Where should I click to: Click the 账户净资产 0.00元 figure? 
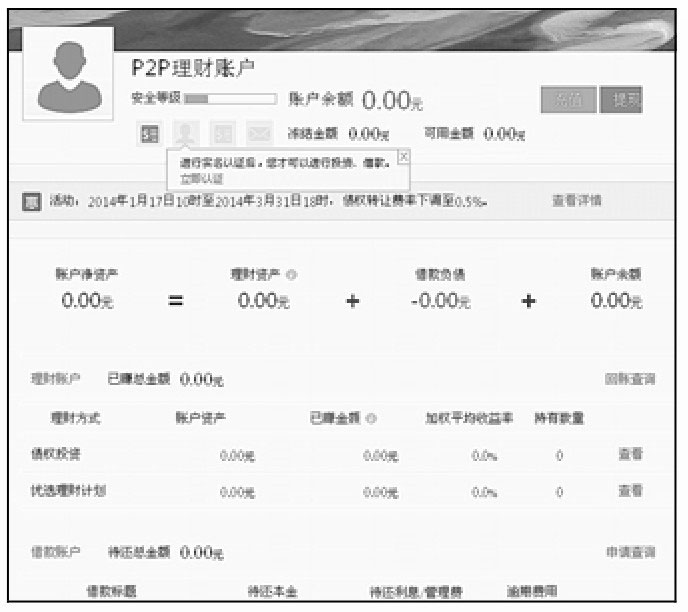(x=87, y=301)
